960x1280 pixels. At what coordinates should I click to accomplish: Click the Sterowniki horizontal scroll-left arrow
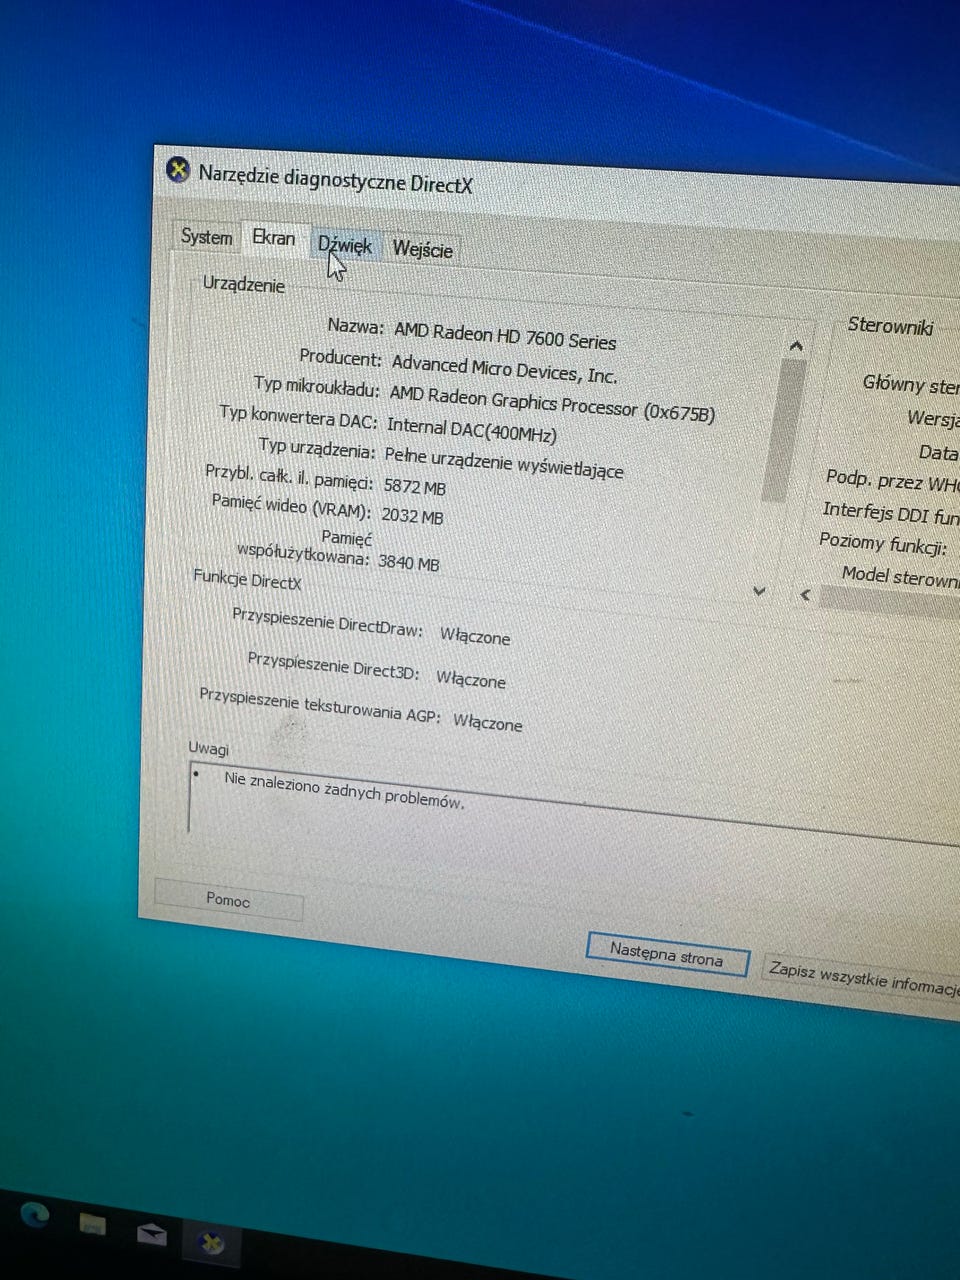806,595
